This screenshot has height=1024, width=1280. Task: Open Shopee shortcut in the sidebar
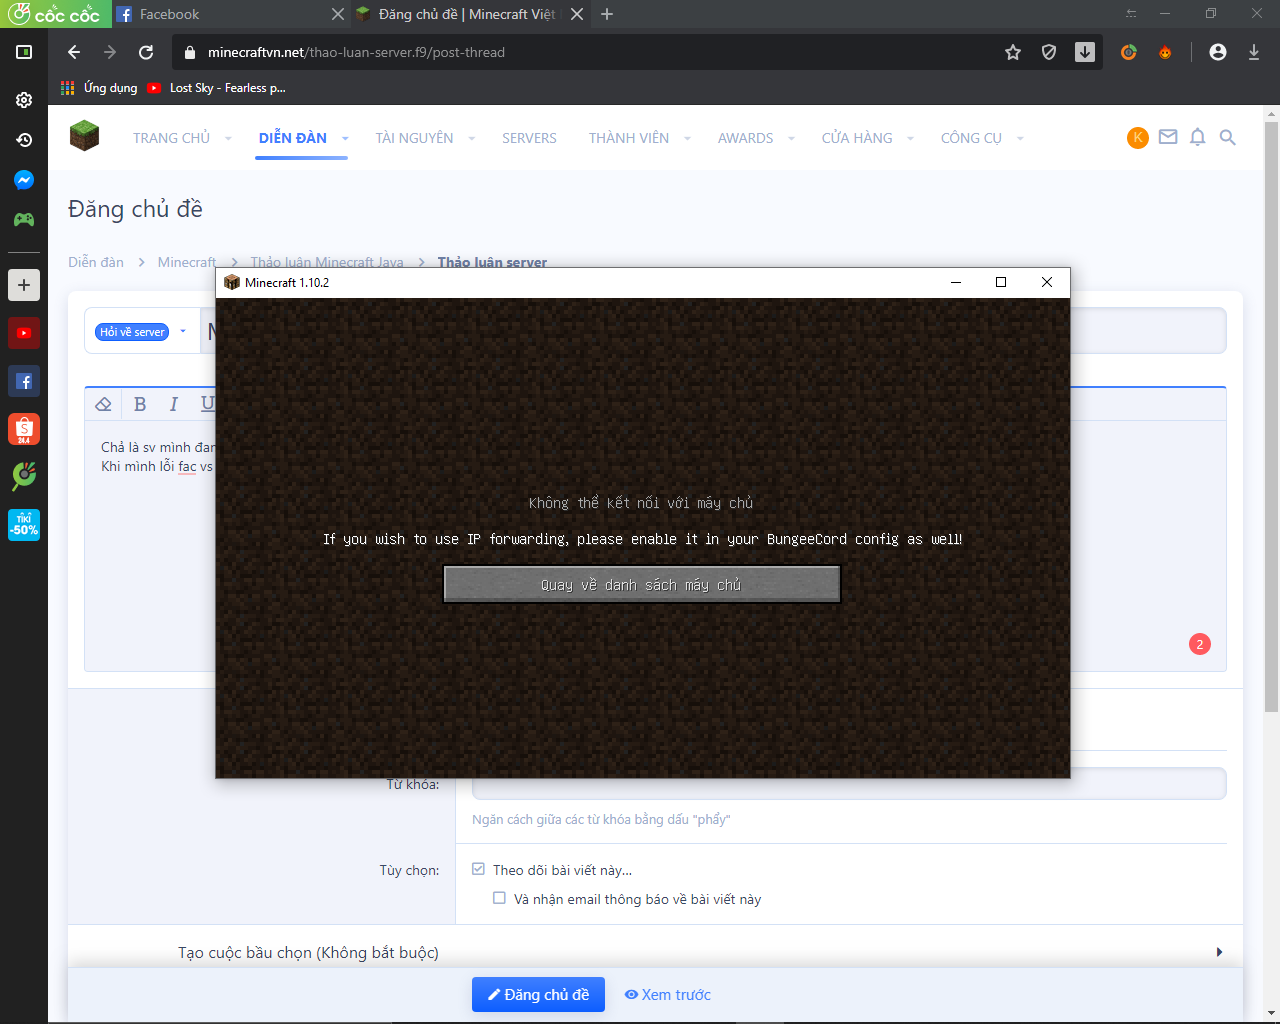(24, 429)
